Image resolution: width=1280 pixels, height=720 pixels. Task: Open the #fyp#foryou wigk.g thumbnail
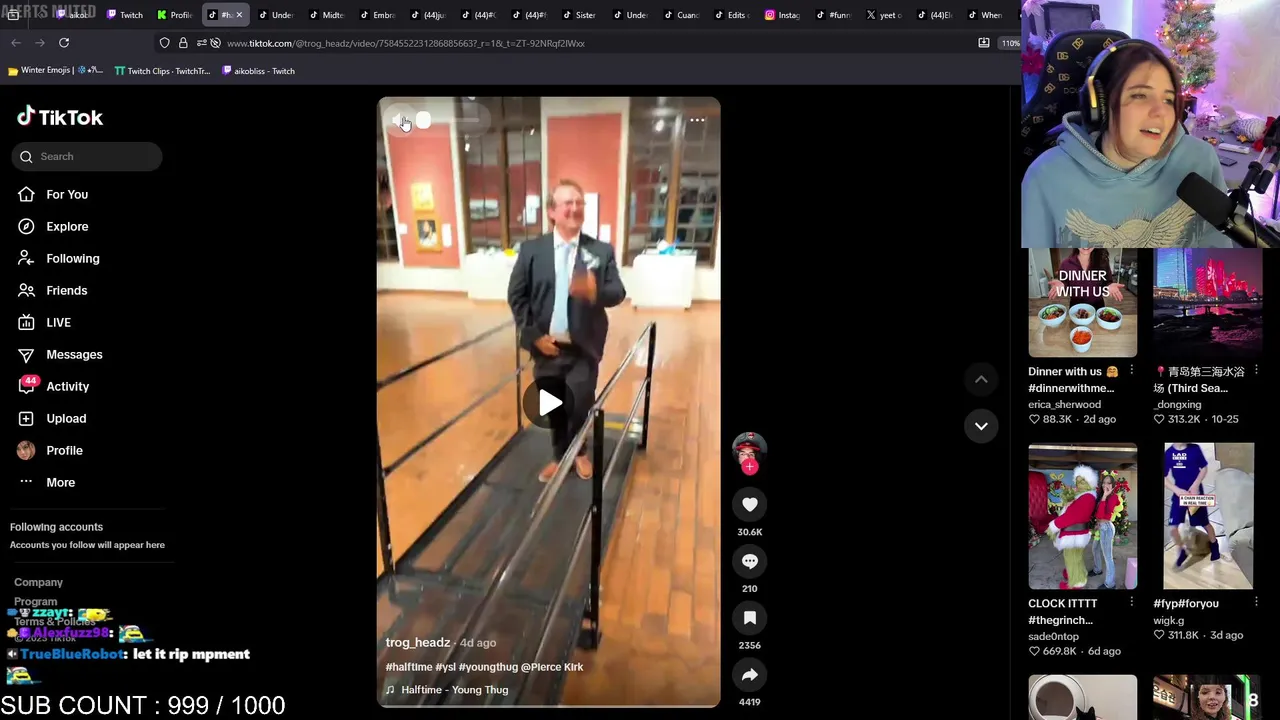(1208, 516)
